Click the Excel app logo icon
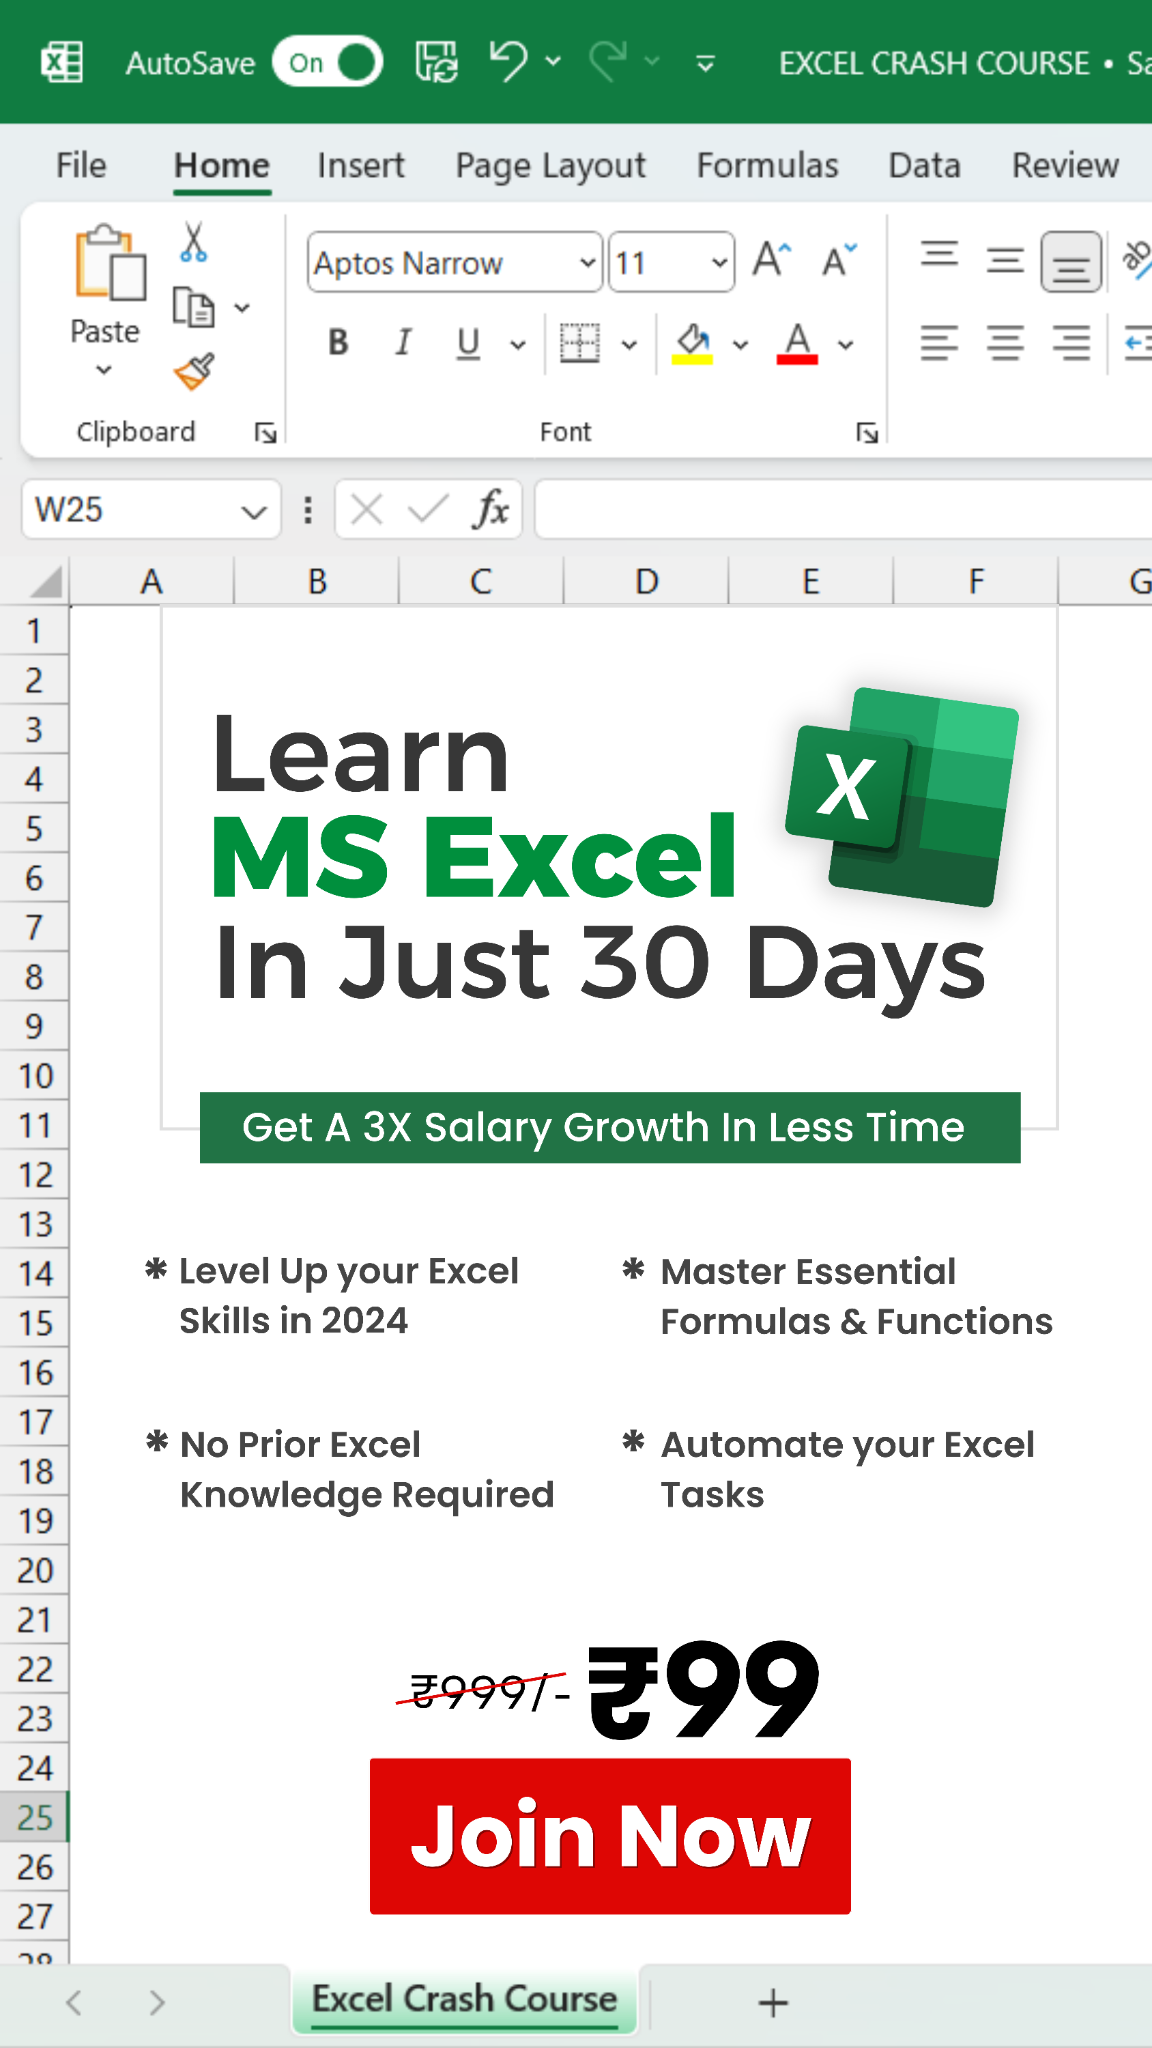 coord(62,63)
